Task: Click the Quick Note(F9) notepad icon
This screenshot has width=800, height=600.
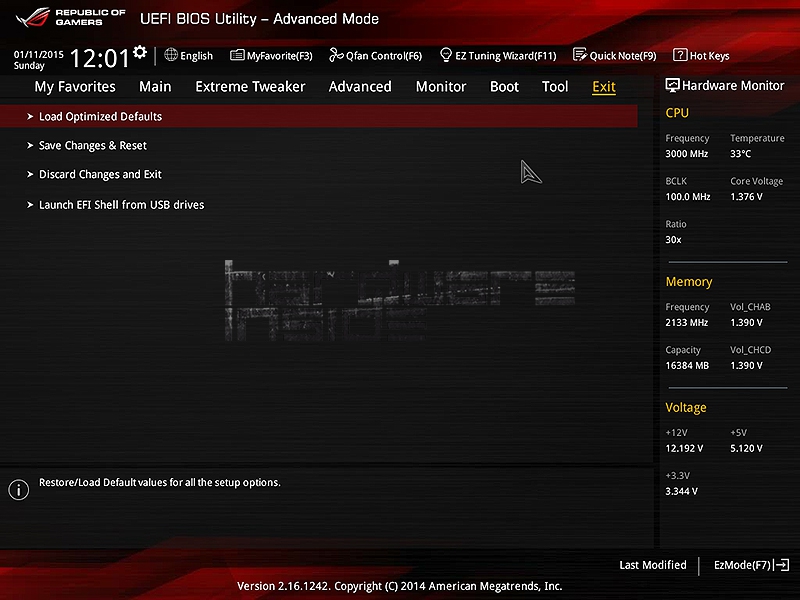Action: coord(580,55)
